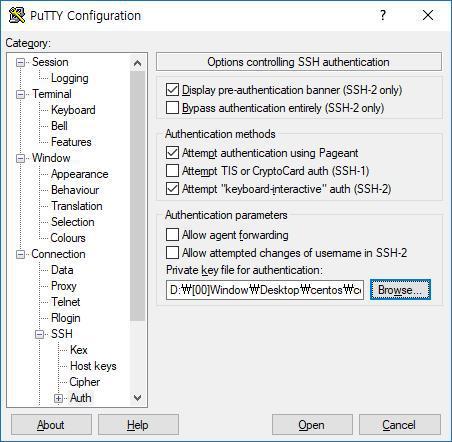452x442 pixels.
Task: Click the PuTTY icon in title bar
Action: pos(17,15)
